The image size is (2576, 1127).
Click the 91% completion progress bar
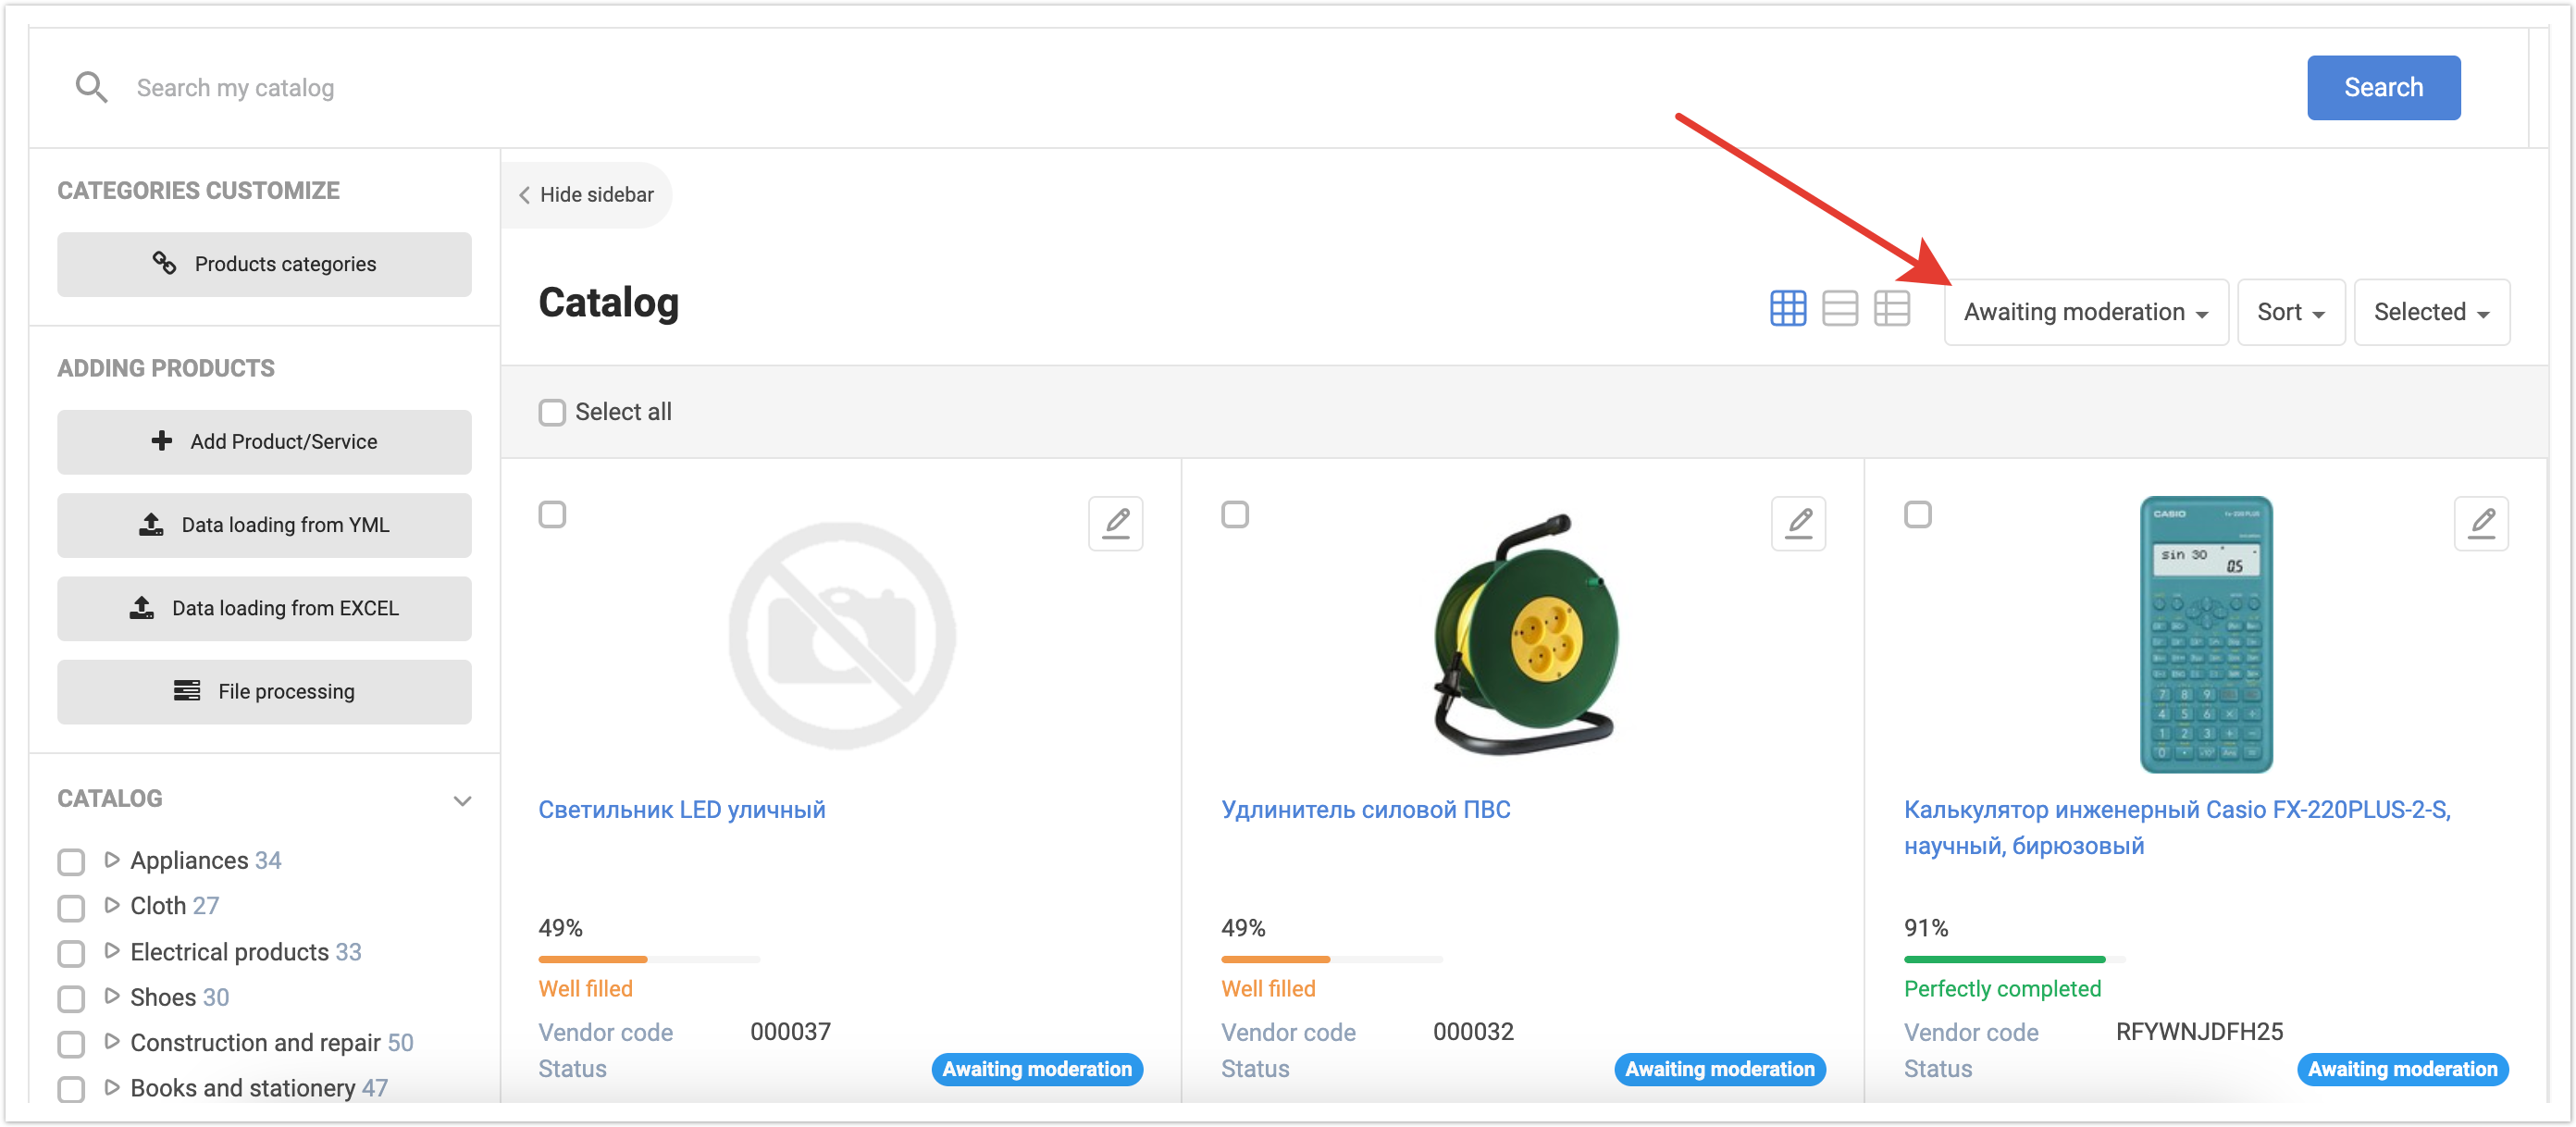pos(2013,959)
